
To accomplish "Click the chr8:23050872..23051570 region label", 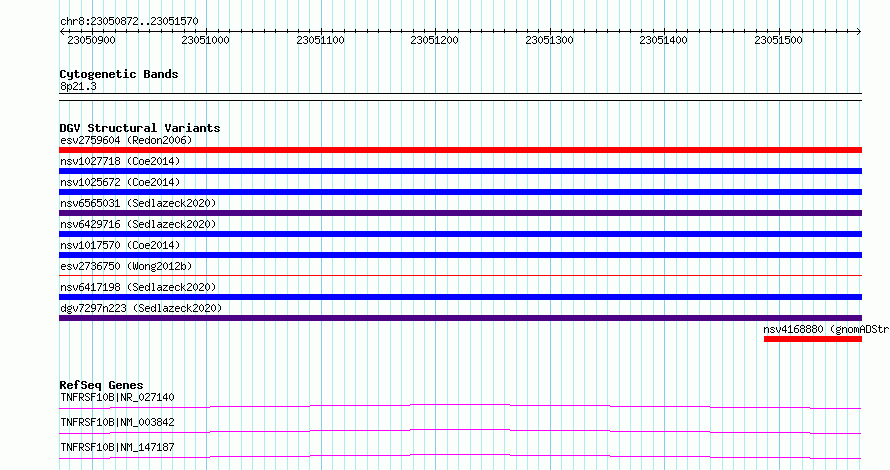I will point(129,21).
